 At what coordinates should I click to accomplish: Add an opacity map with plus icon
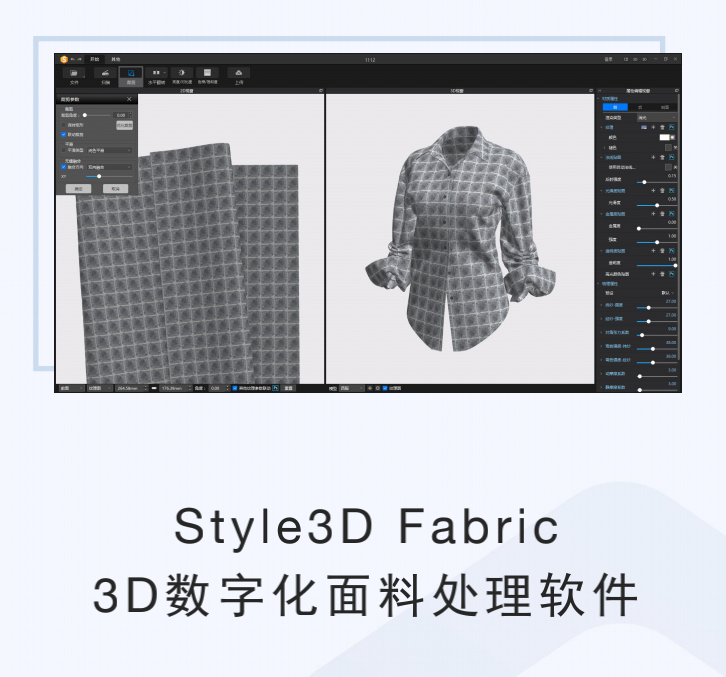point(653,251)
